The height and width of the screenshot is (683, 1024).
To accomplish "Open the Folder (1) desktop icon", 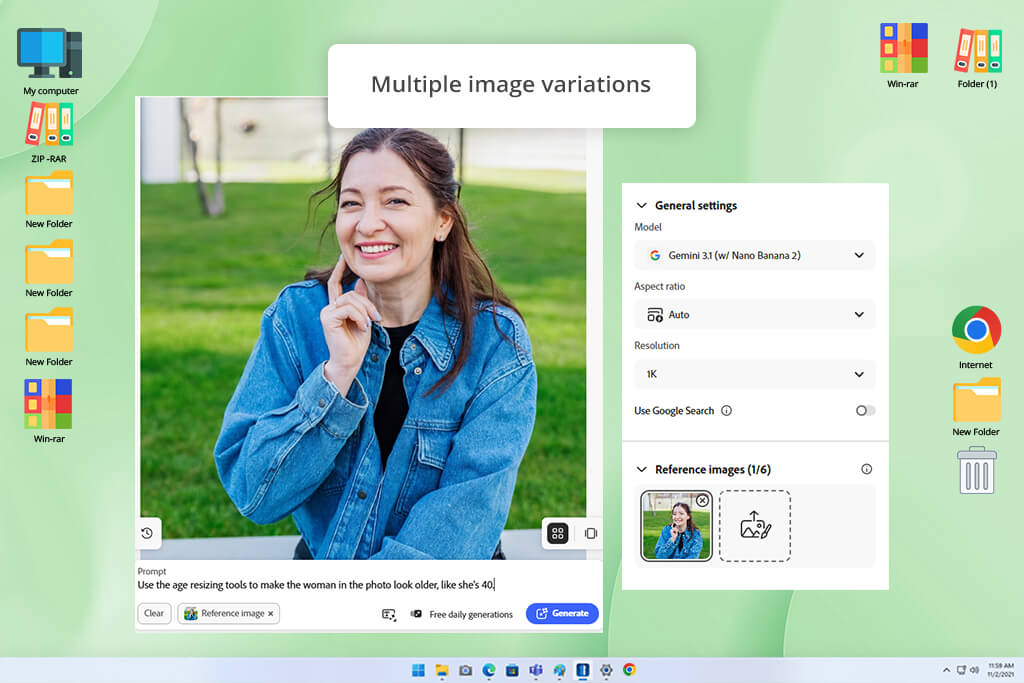I will pyautogui.click(x=977, y=57).
